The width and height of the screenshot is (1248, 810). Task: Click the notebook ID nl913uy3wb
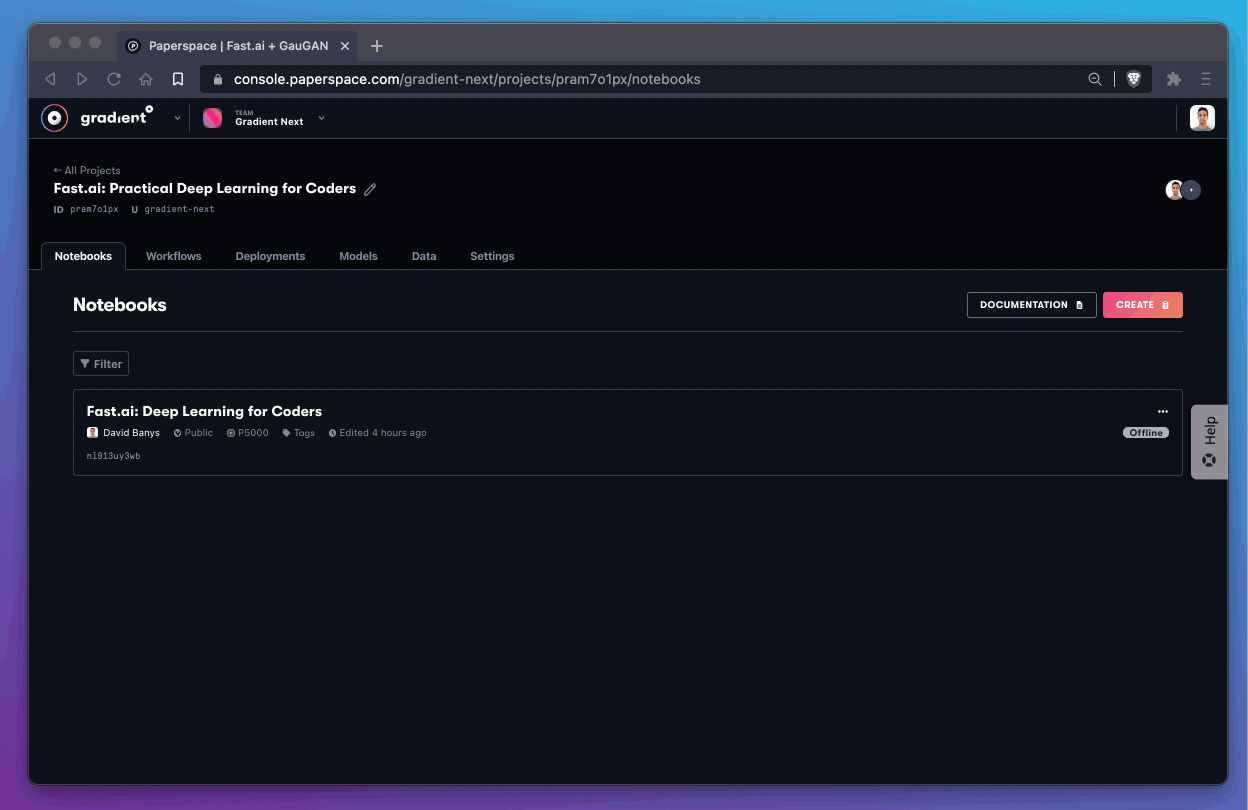click(x=114, y=456)
